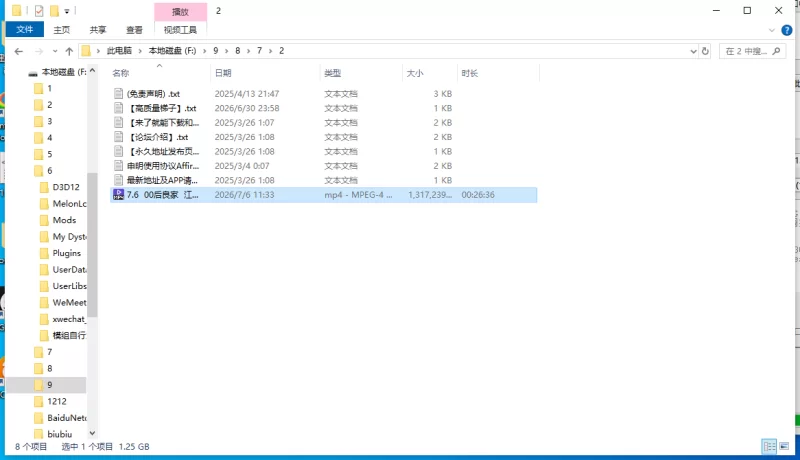Screen dimensions: 800x460
Task: Select folder 3 in navigation tree
Action: (49, 121)
